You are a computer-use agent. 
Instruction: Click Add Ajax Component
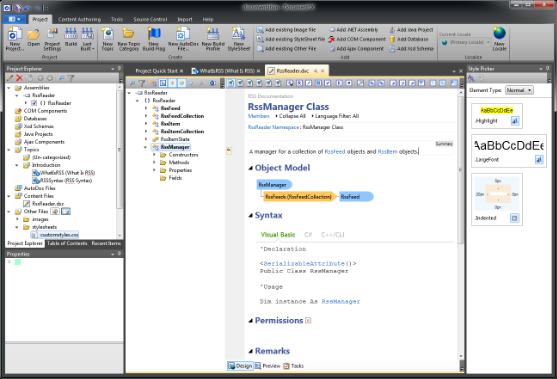(x=356, y=49)
